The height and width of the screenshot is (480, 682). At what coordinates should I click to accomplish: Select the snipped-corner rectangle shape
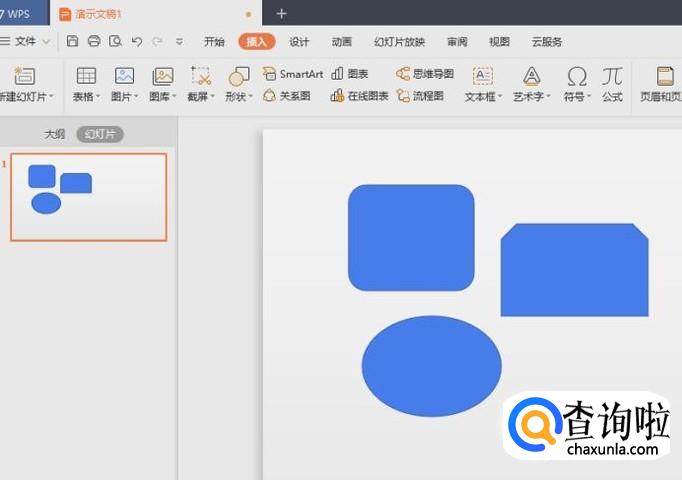pyautogui.click(x=575, y=270)
